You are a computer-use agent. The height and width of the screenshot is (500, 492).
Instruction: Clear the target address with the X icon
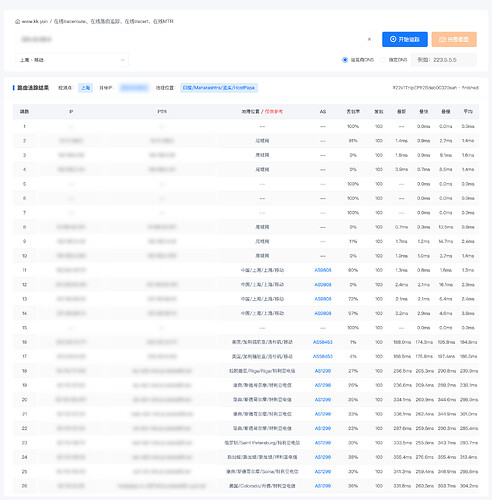369,39
